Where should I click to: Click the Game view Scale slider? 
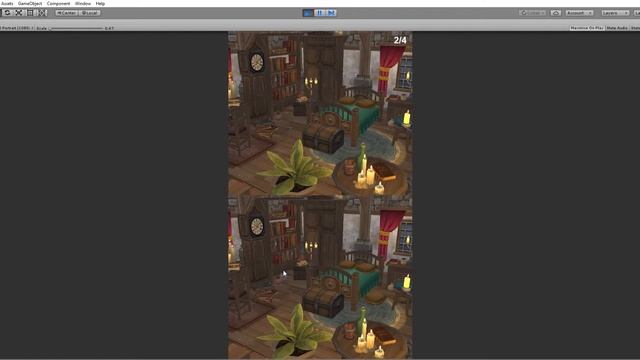coord(76,28)
